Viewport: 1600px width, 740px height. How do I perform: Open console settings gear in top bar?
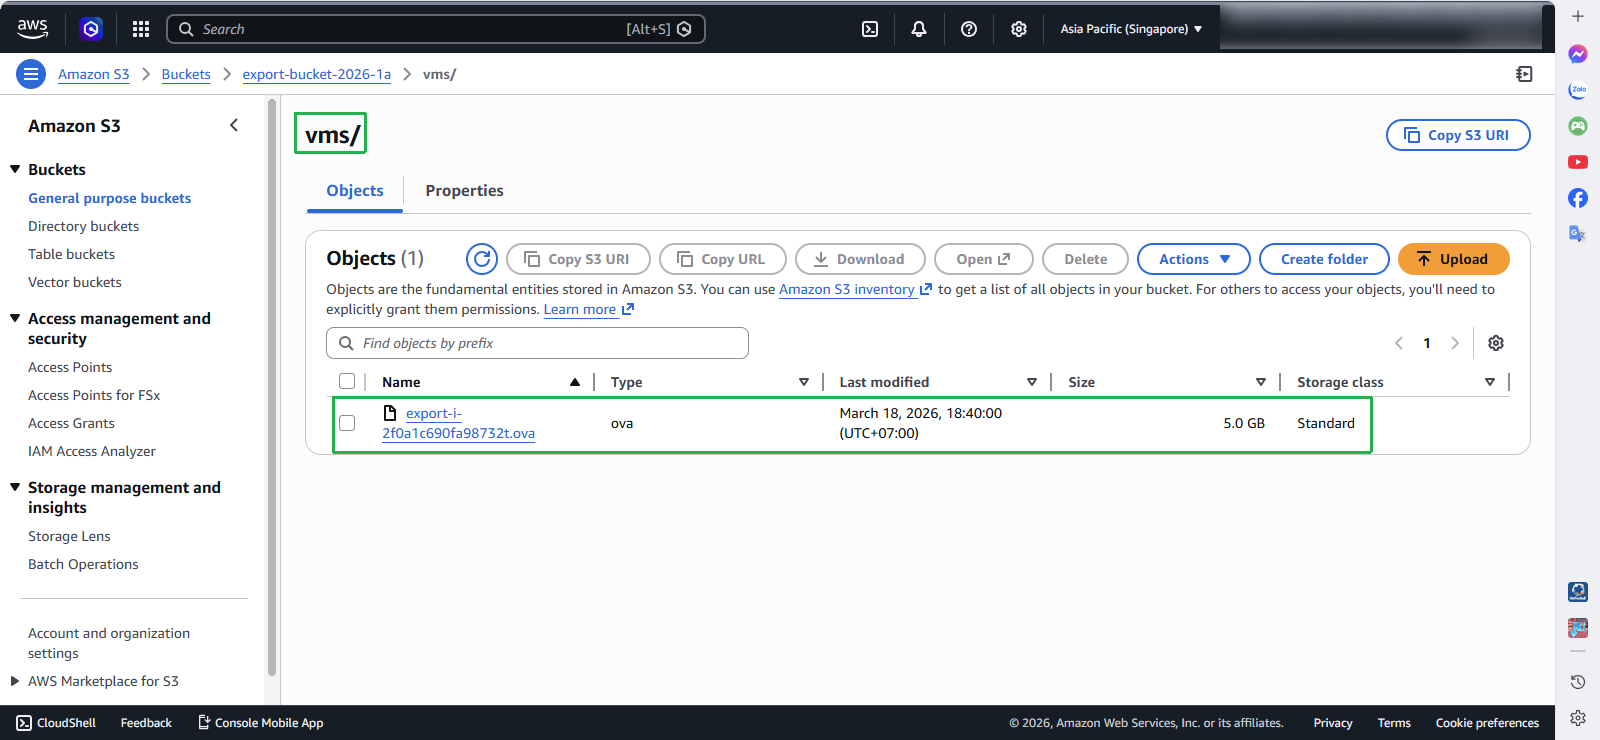pyautogui.click(x=1019, y=29)
